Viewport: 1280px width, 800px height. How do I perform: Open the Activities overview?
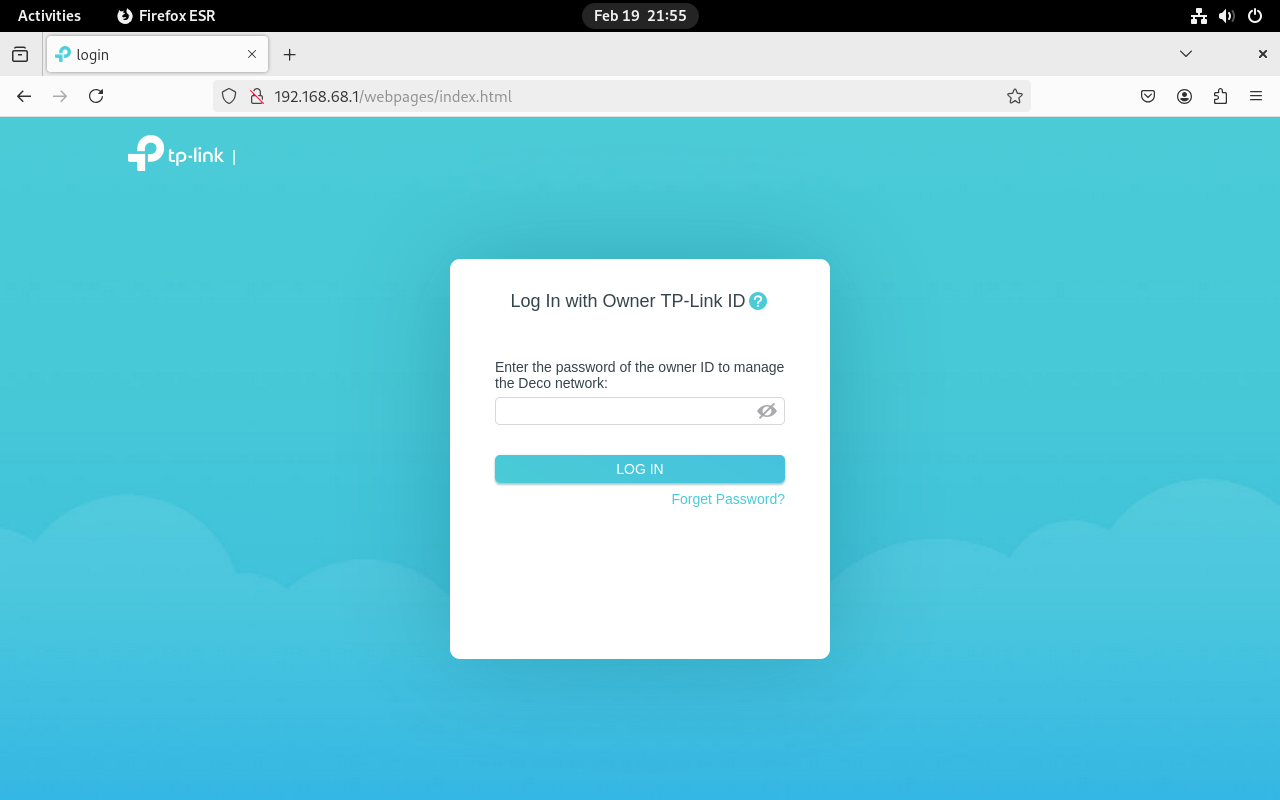point(49,15)
